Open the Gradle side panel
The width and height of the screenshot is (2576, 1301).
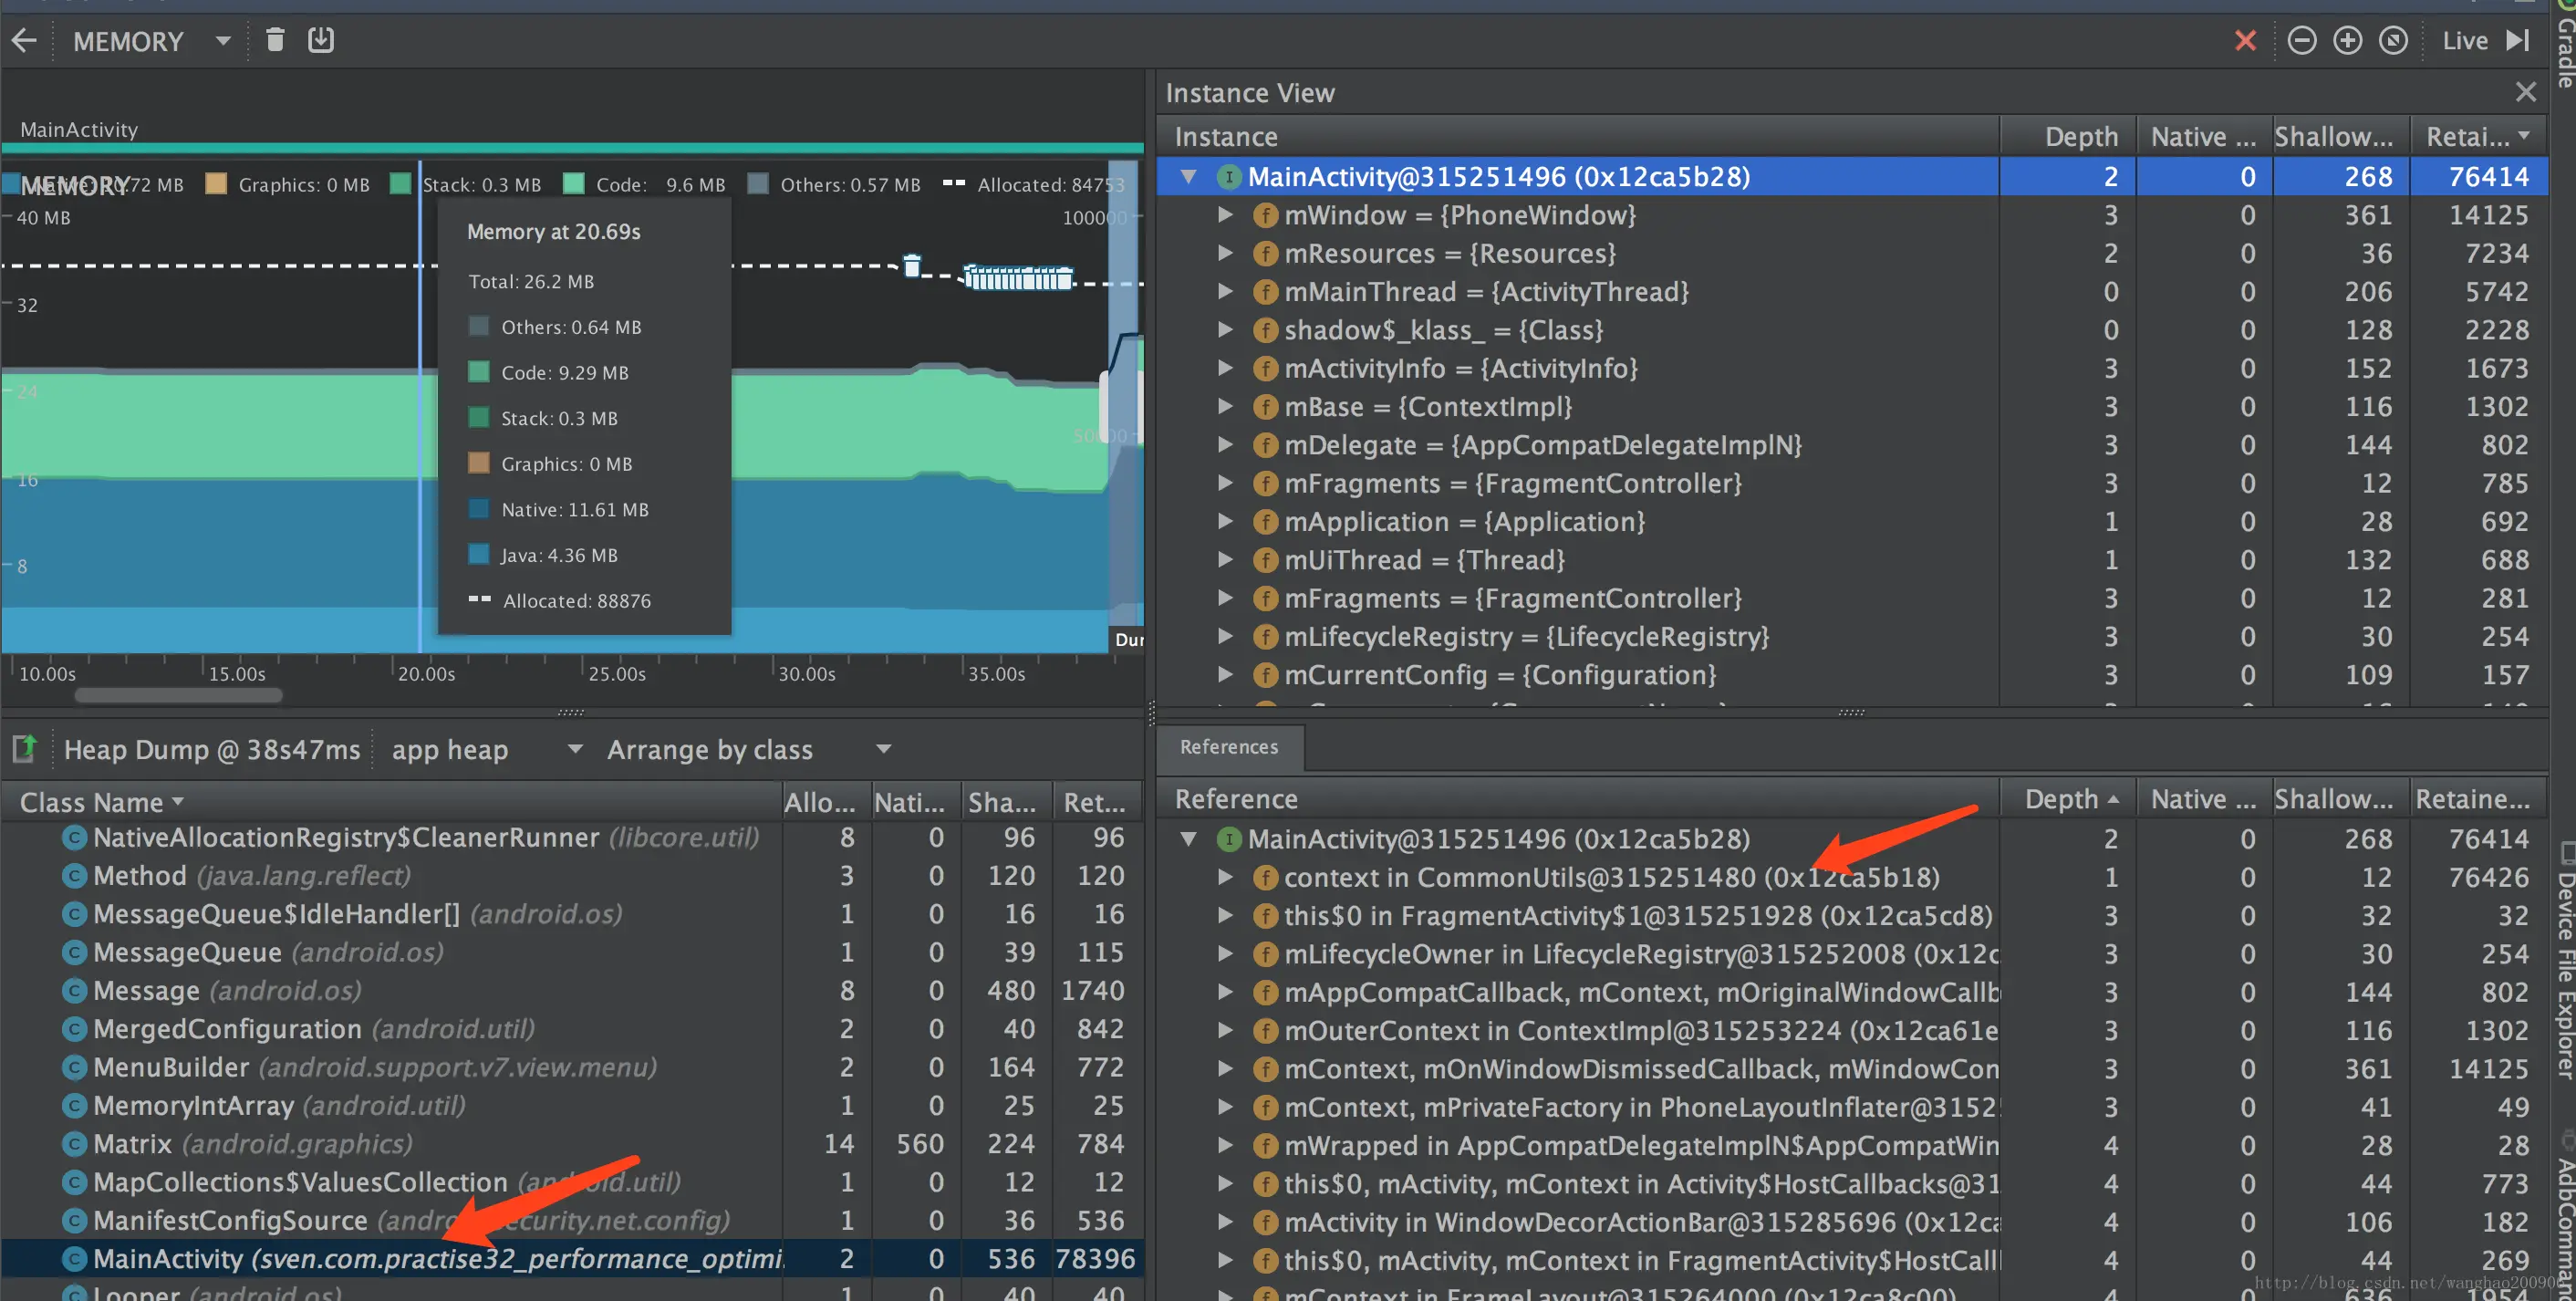click(x=2563, y=45)
